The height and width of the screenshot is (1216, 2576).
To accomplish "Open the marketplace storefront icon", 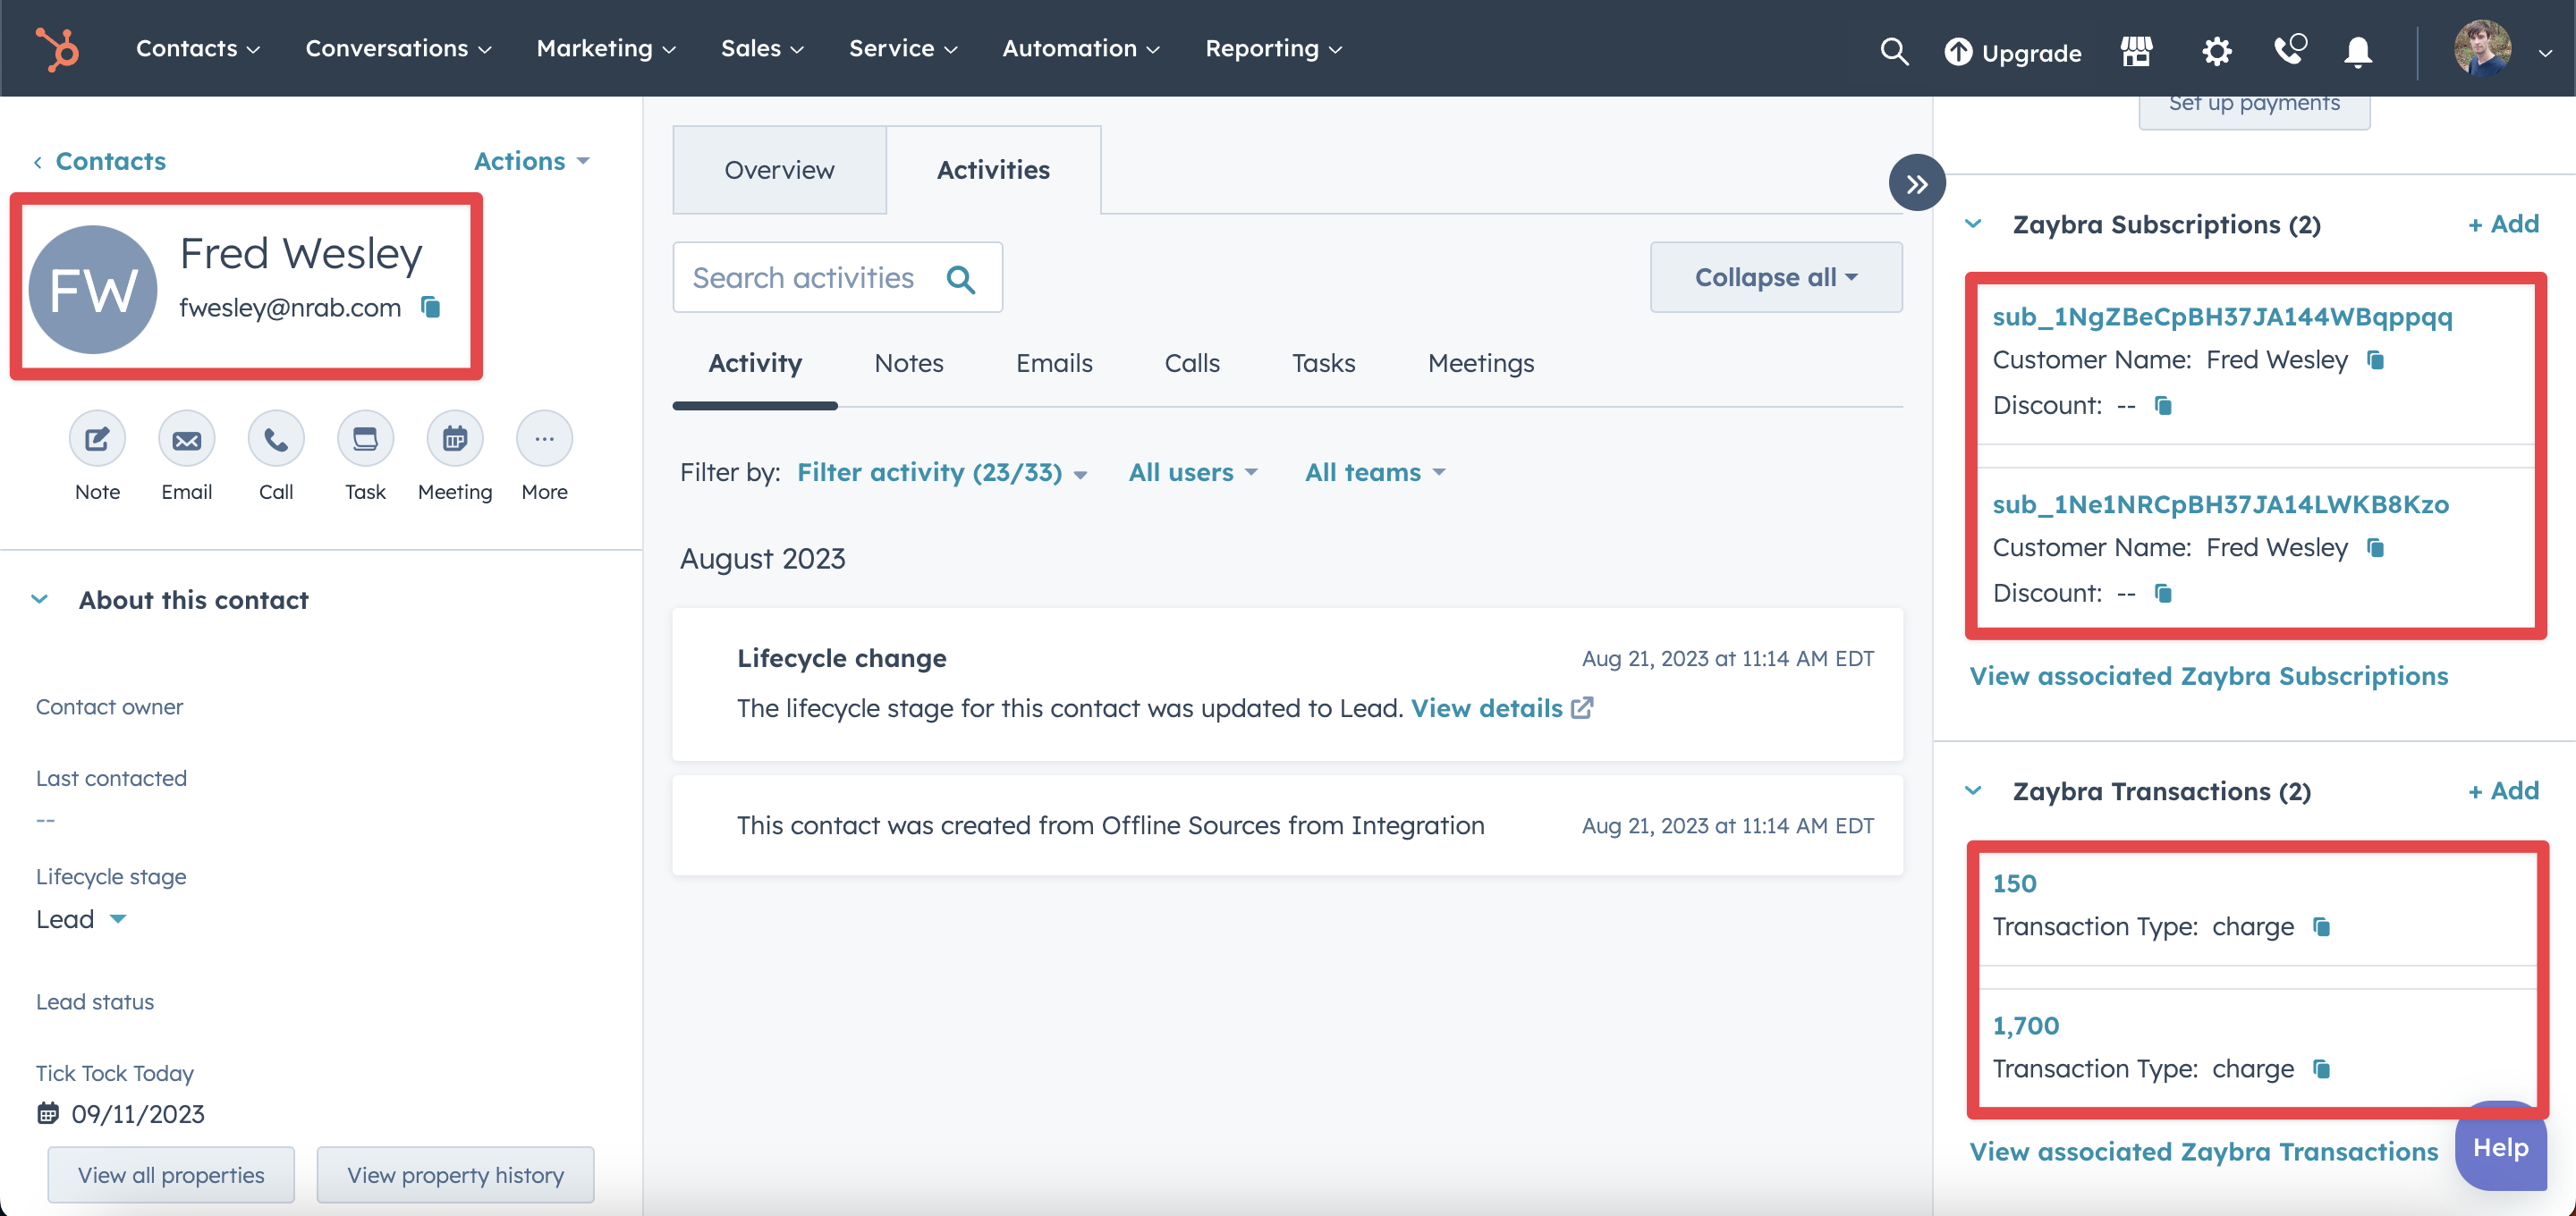I will 2136,51.
